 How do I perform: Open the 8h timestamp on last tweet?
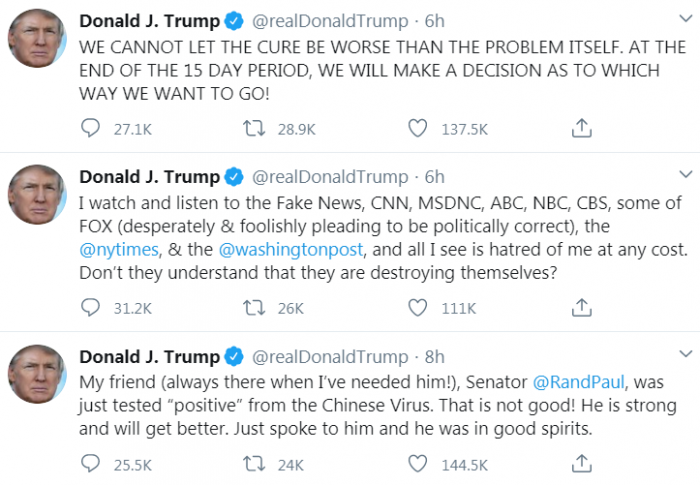(x=435, y=357)
